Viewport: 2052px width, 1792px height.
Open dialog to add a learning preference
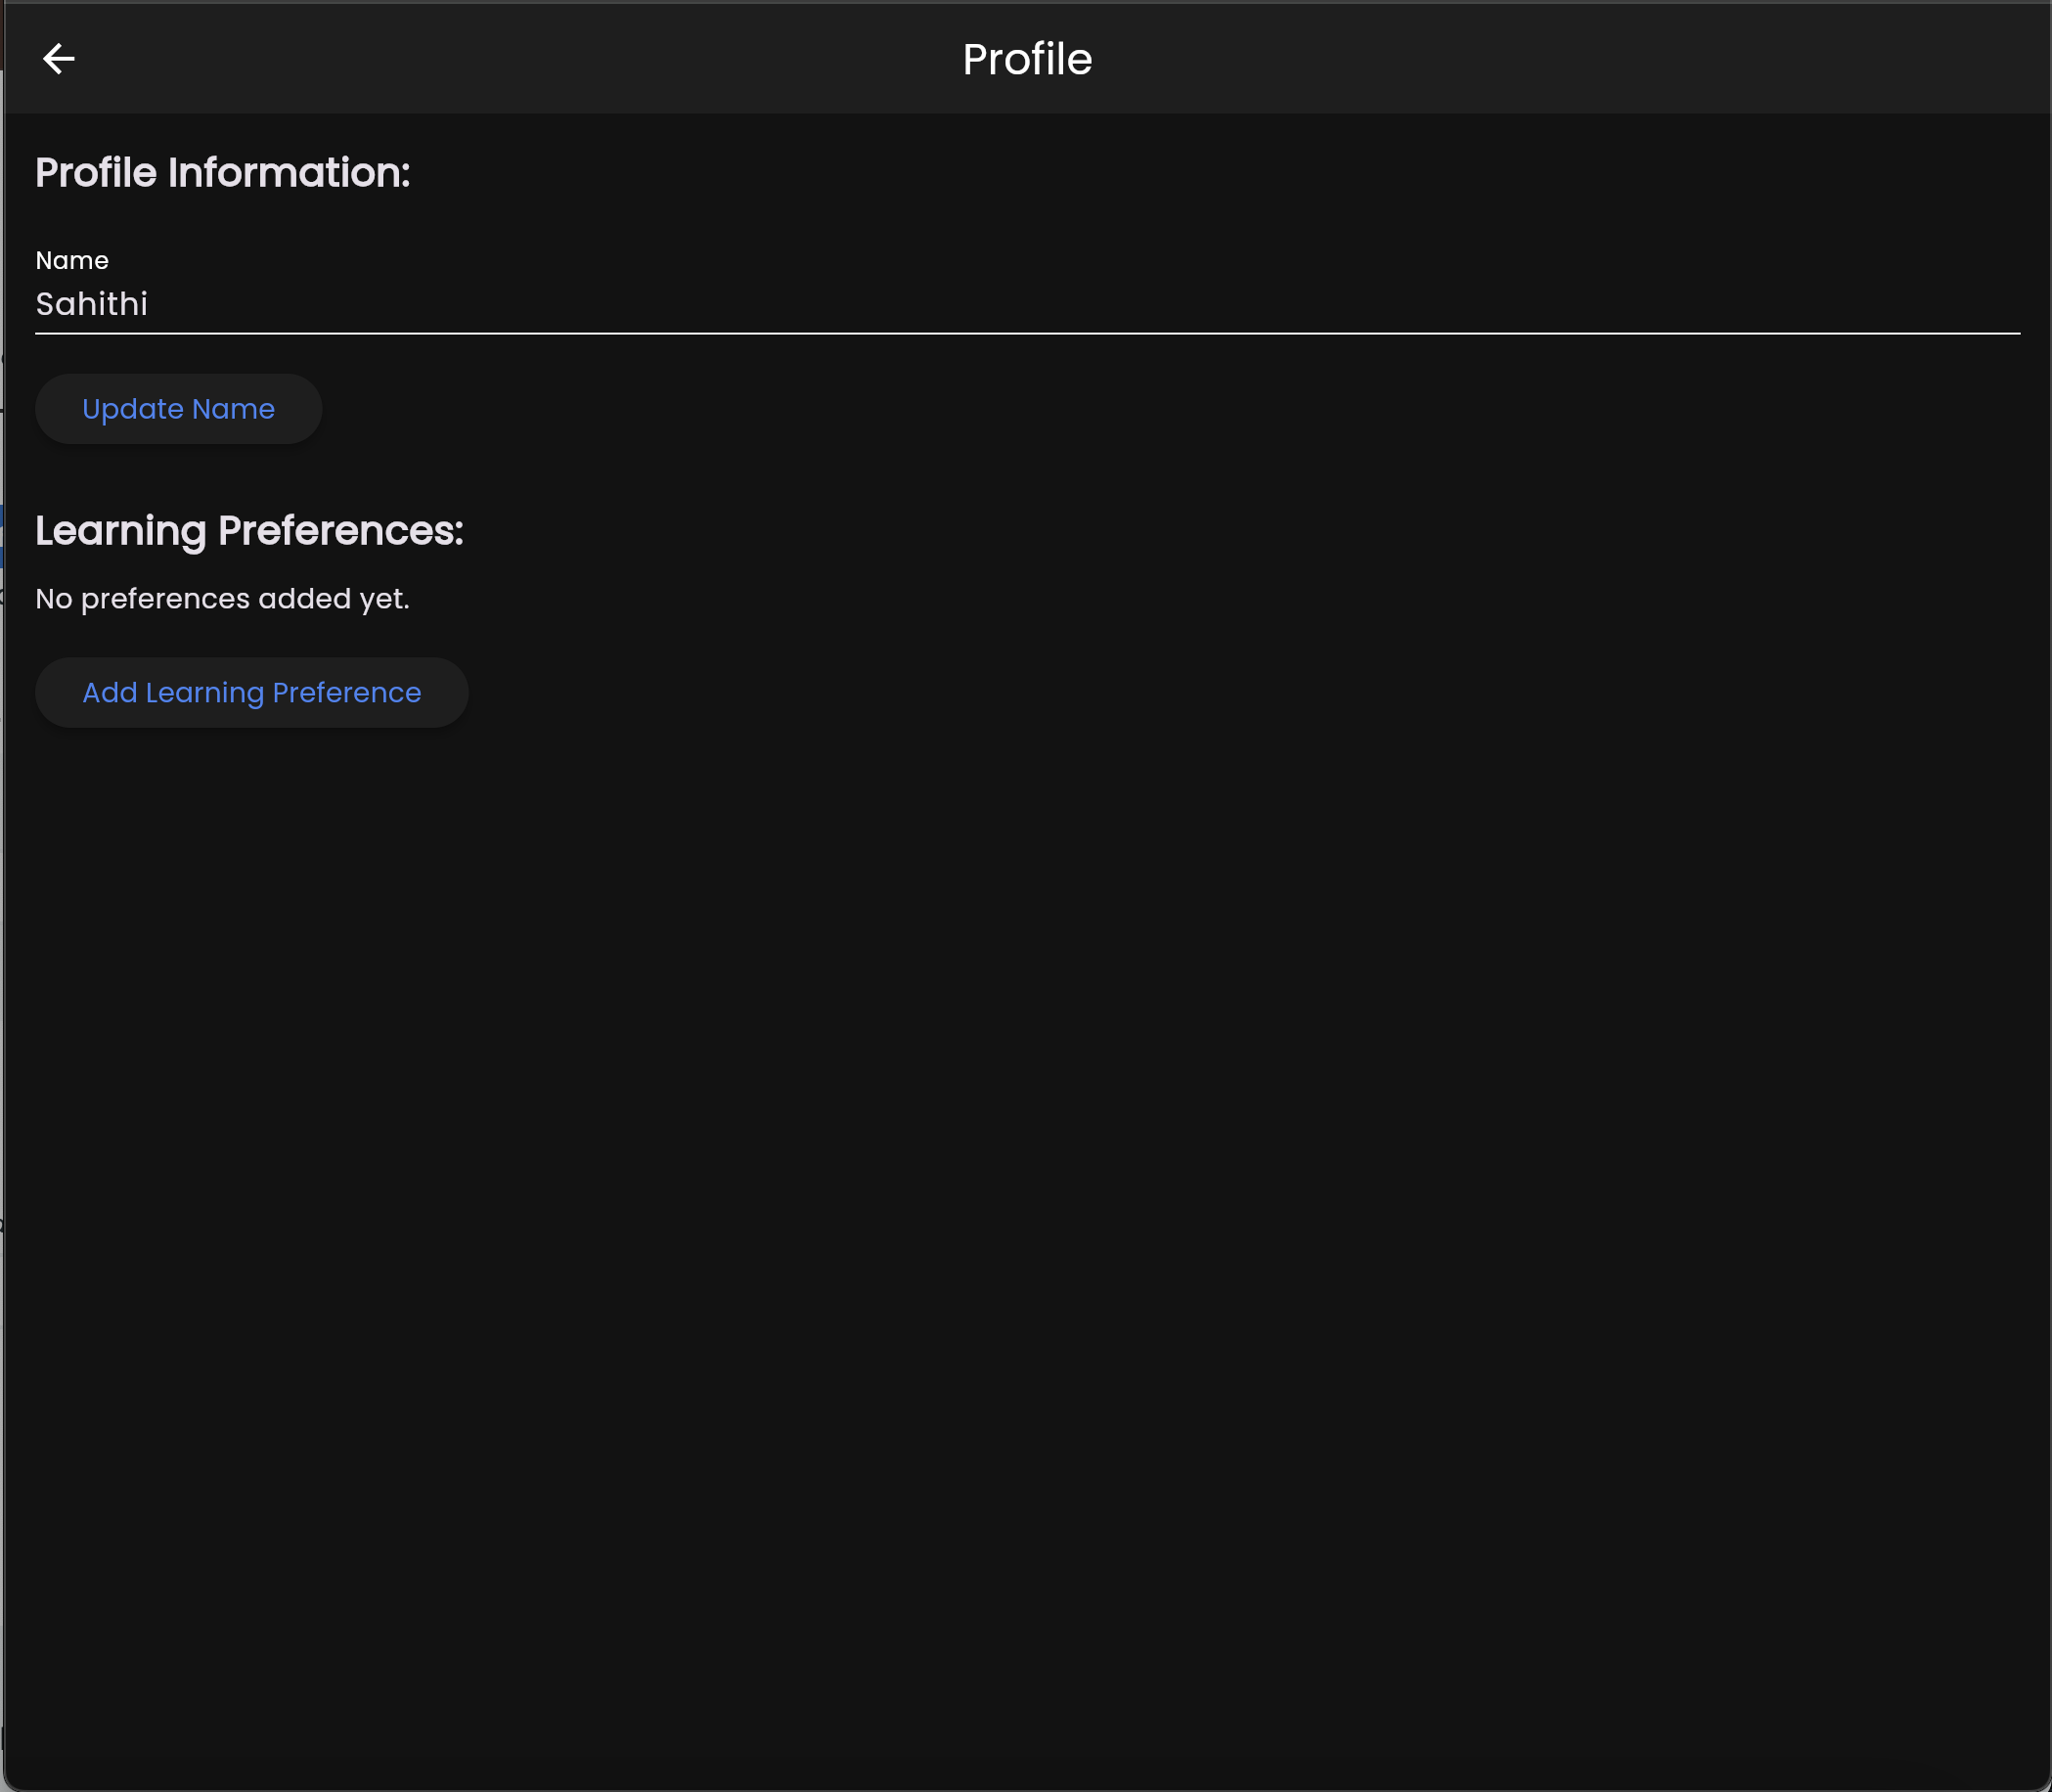[x=251, y=693]
